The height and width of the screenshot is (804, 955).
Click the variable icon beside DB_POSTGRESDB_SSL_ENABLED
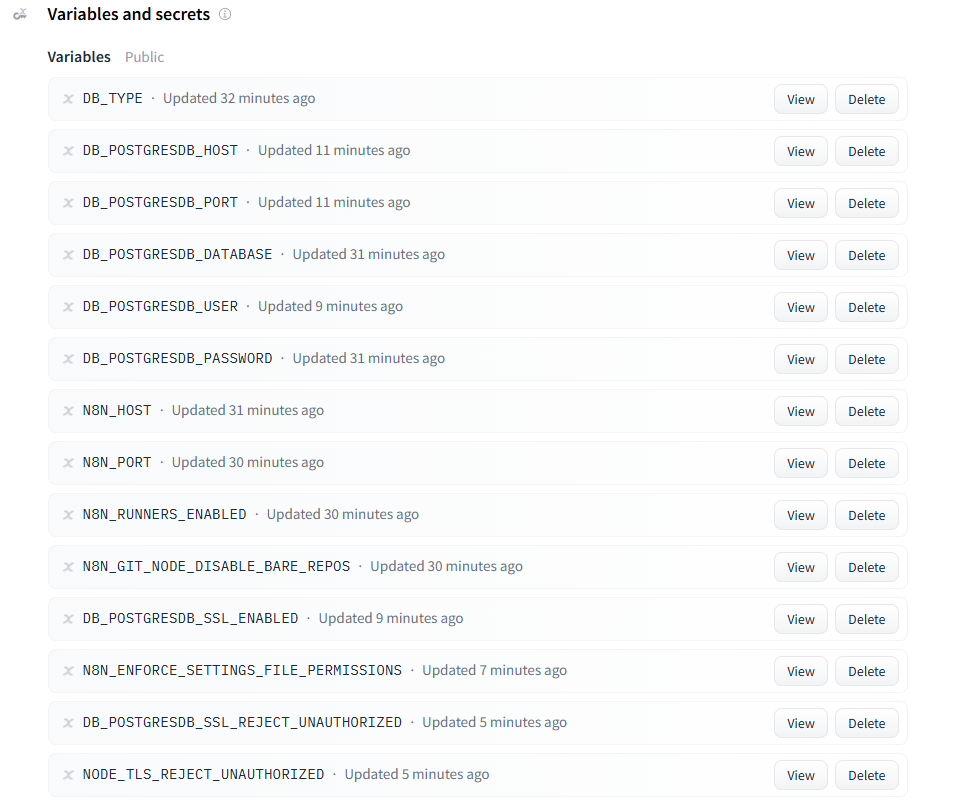[x=68, y=619]
